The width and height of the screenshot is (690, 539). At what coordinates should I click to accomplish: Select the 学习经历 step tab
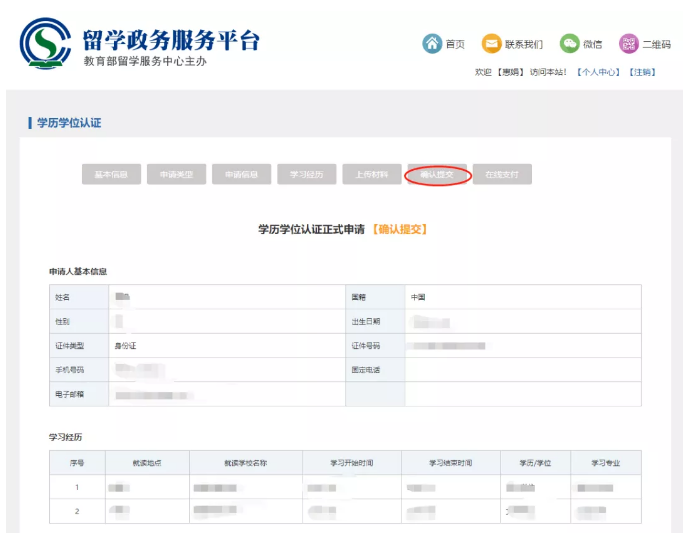click(306, 174)
